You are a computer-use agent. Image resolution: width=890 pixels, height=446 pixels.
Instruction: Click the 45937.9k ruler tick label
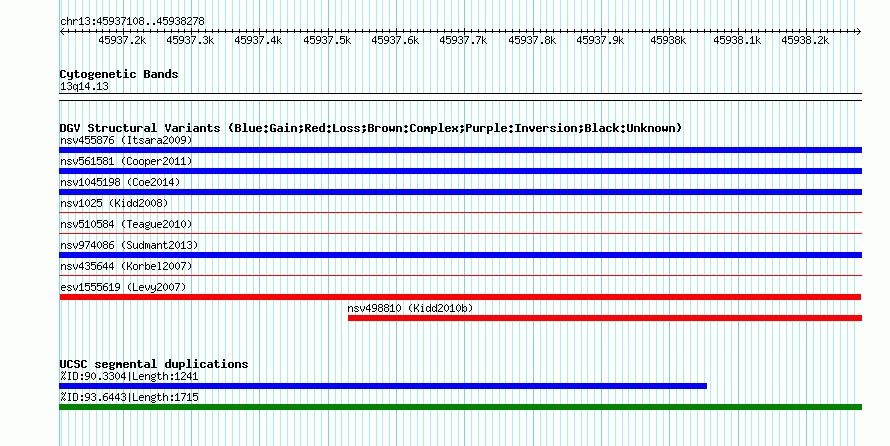point(600,40)
